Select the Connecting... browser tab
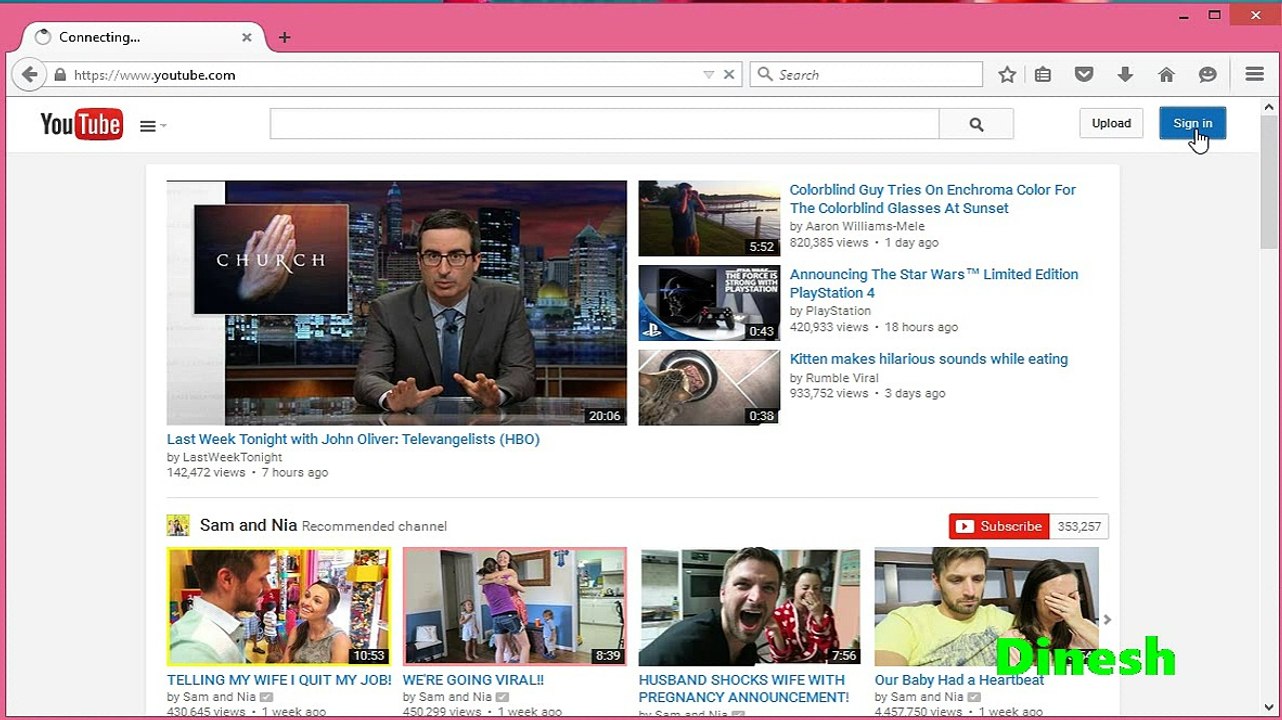Image resolution: width=1282 pixels, height=720 pixels. pyautogui.click(x=144, y=37)
